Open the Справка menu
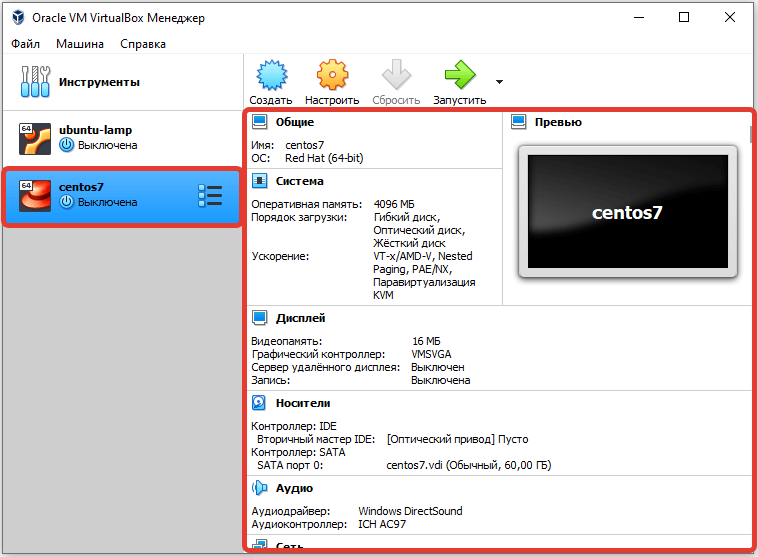Image resolution: width=758 pixels, height=557 pixels. point(143,44)
